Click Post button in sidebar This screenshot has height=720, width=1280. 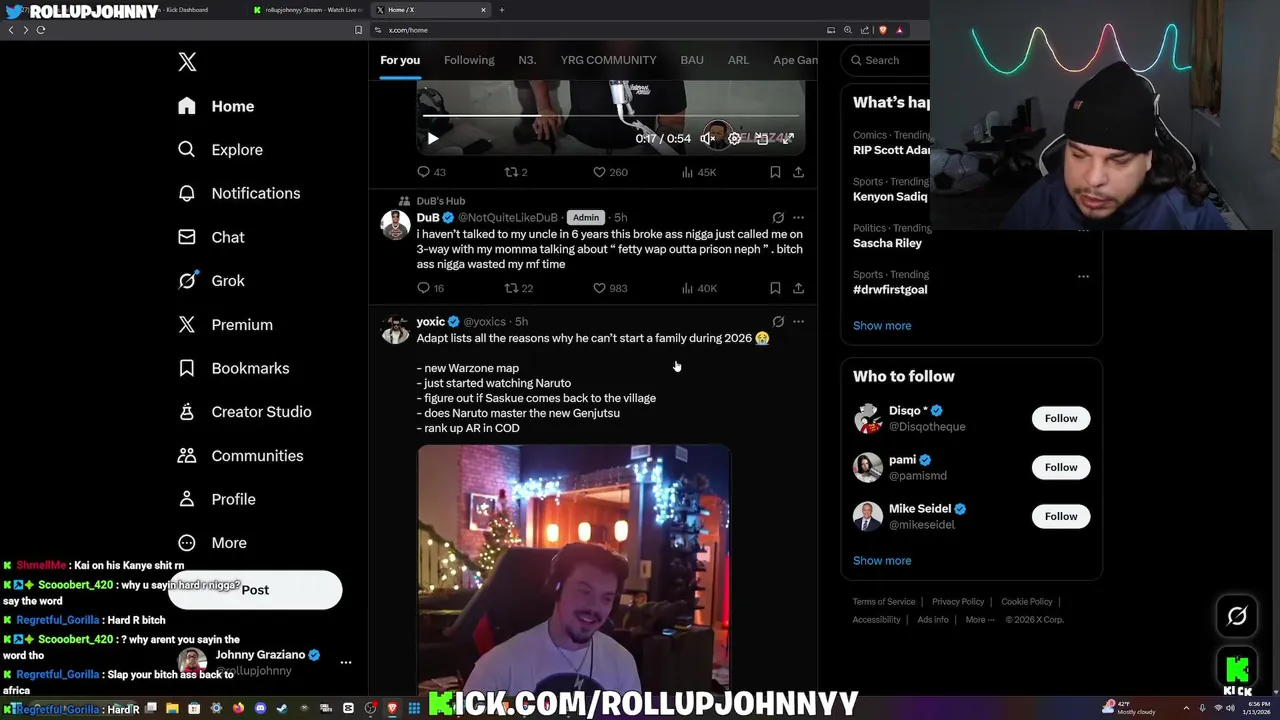click(x=255, y=590)
